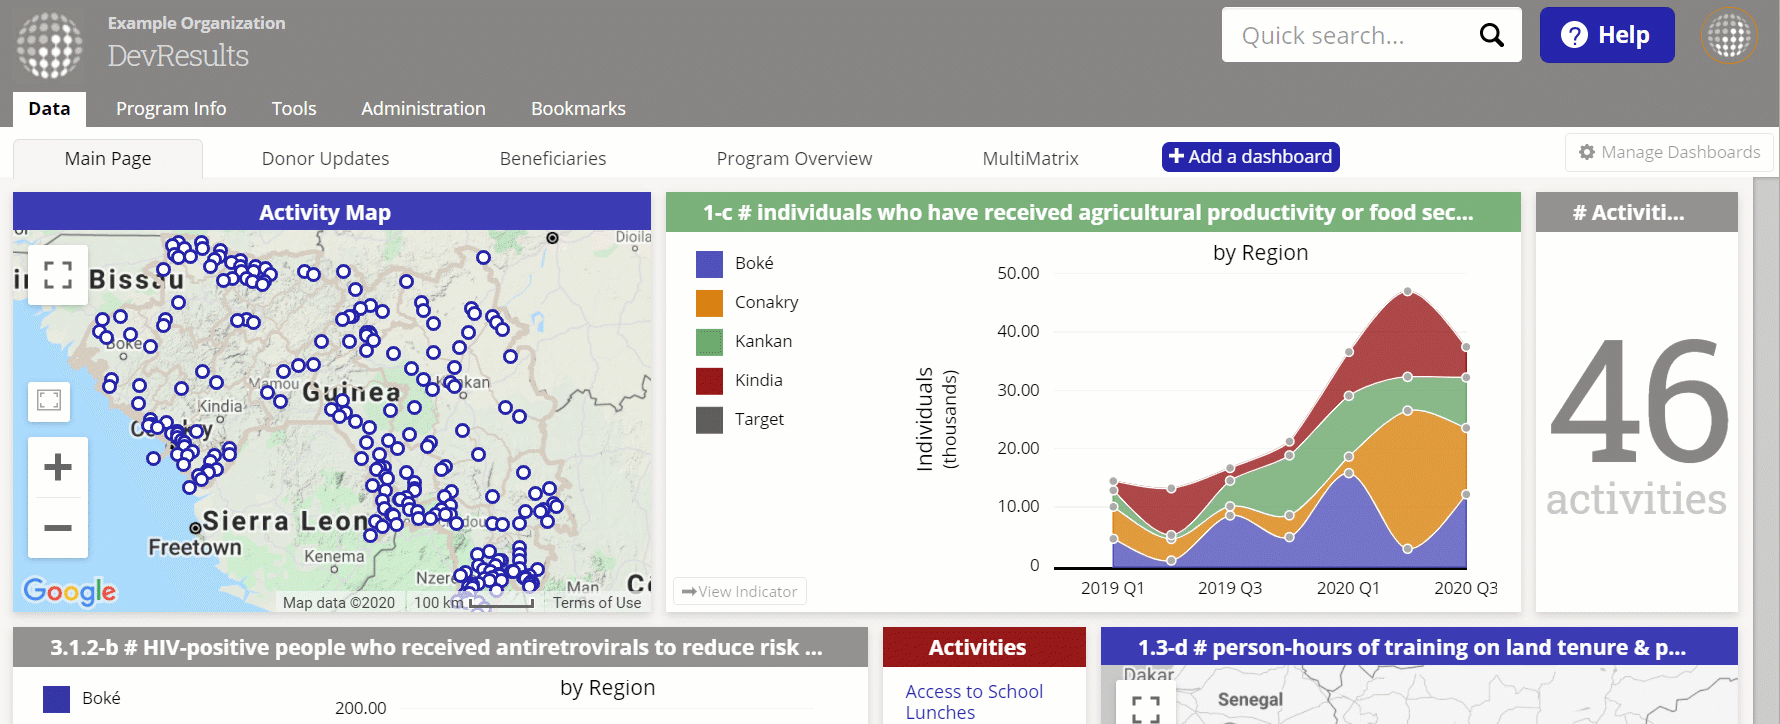Open fullscreen on the Senegal map
The width and height of the screenshot is (1780, 724).
coord(1146,708)
